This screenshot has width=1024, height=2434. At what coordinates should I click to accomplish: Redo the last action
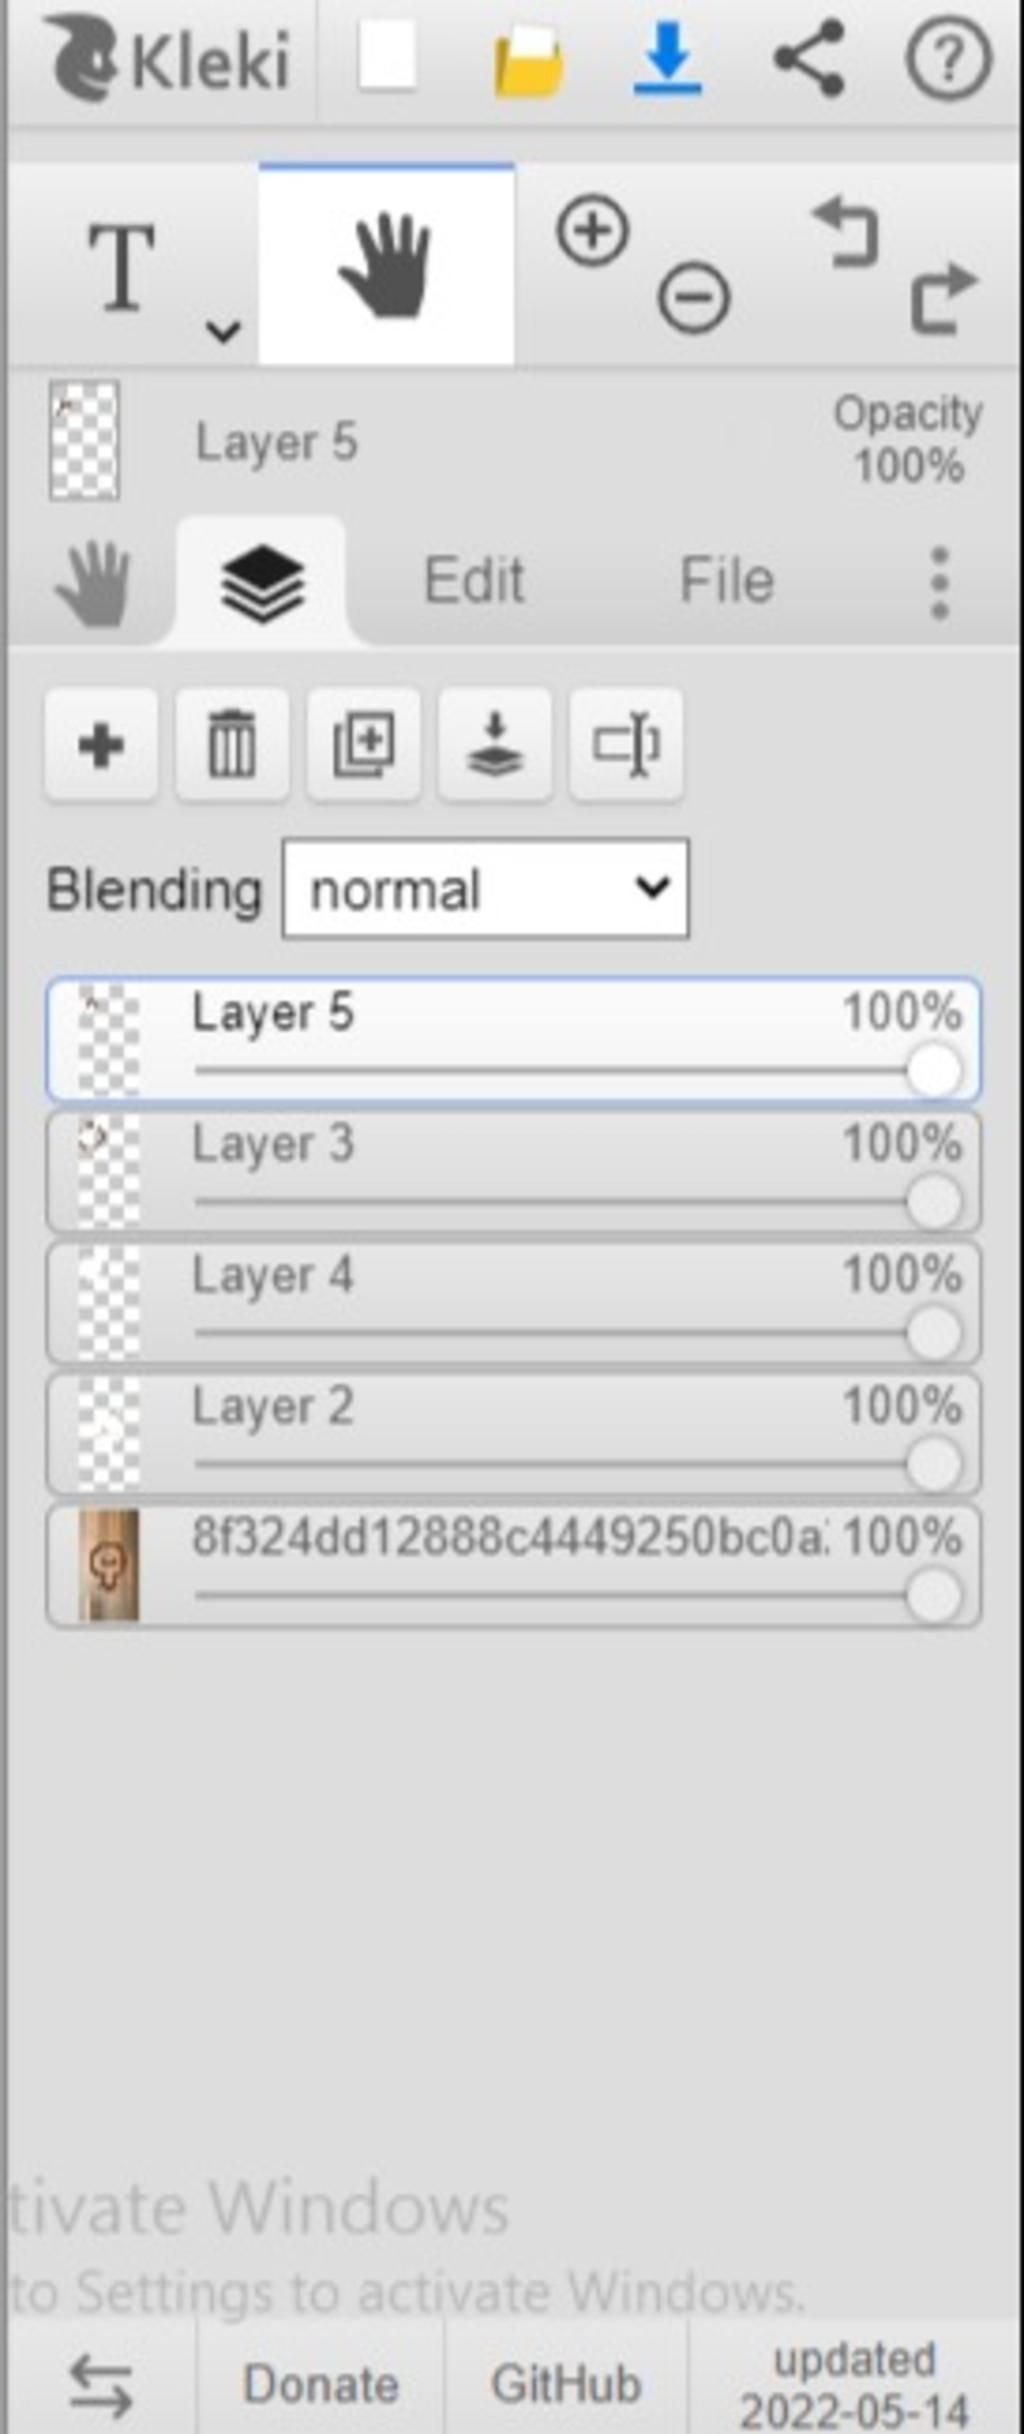click(x=942, y=298)
